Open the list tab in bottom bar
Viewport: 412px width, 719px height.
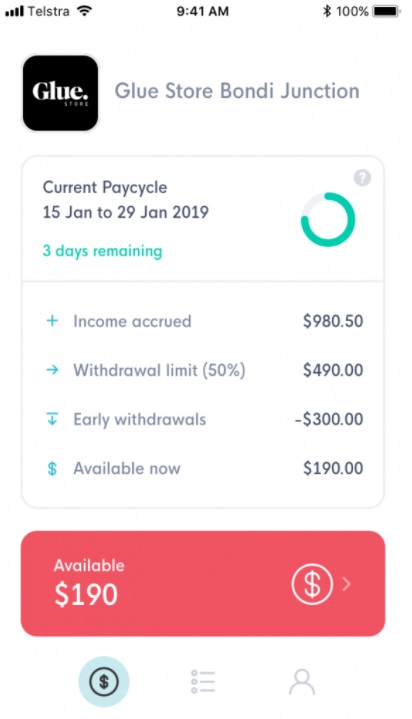click(x=202, y=681)
